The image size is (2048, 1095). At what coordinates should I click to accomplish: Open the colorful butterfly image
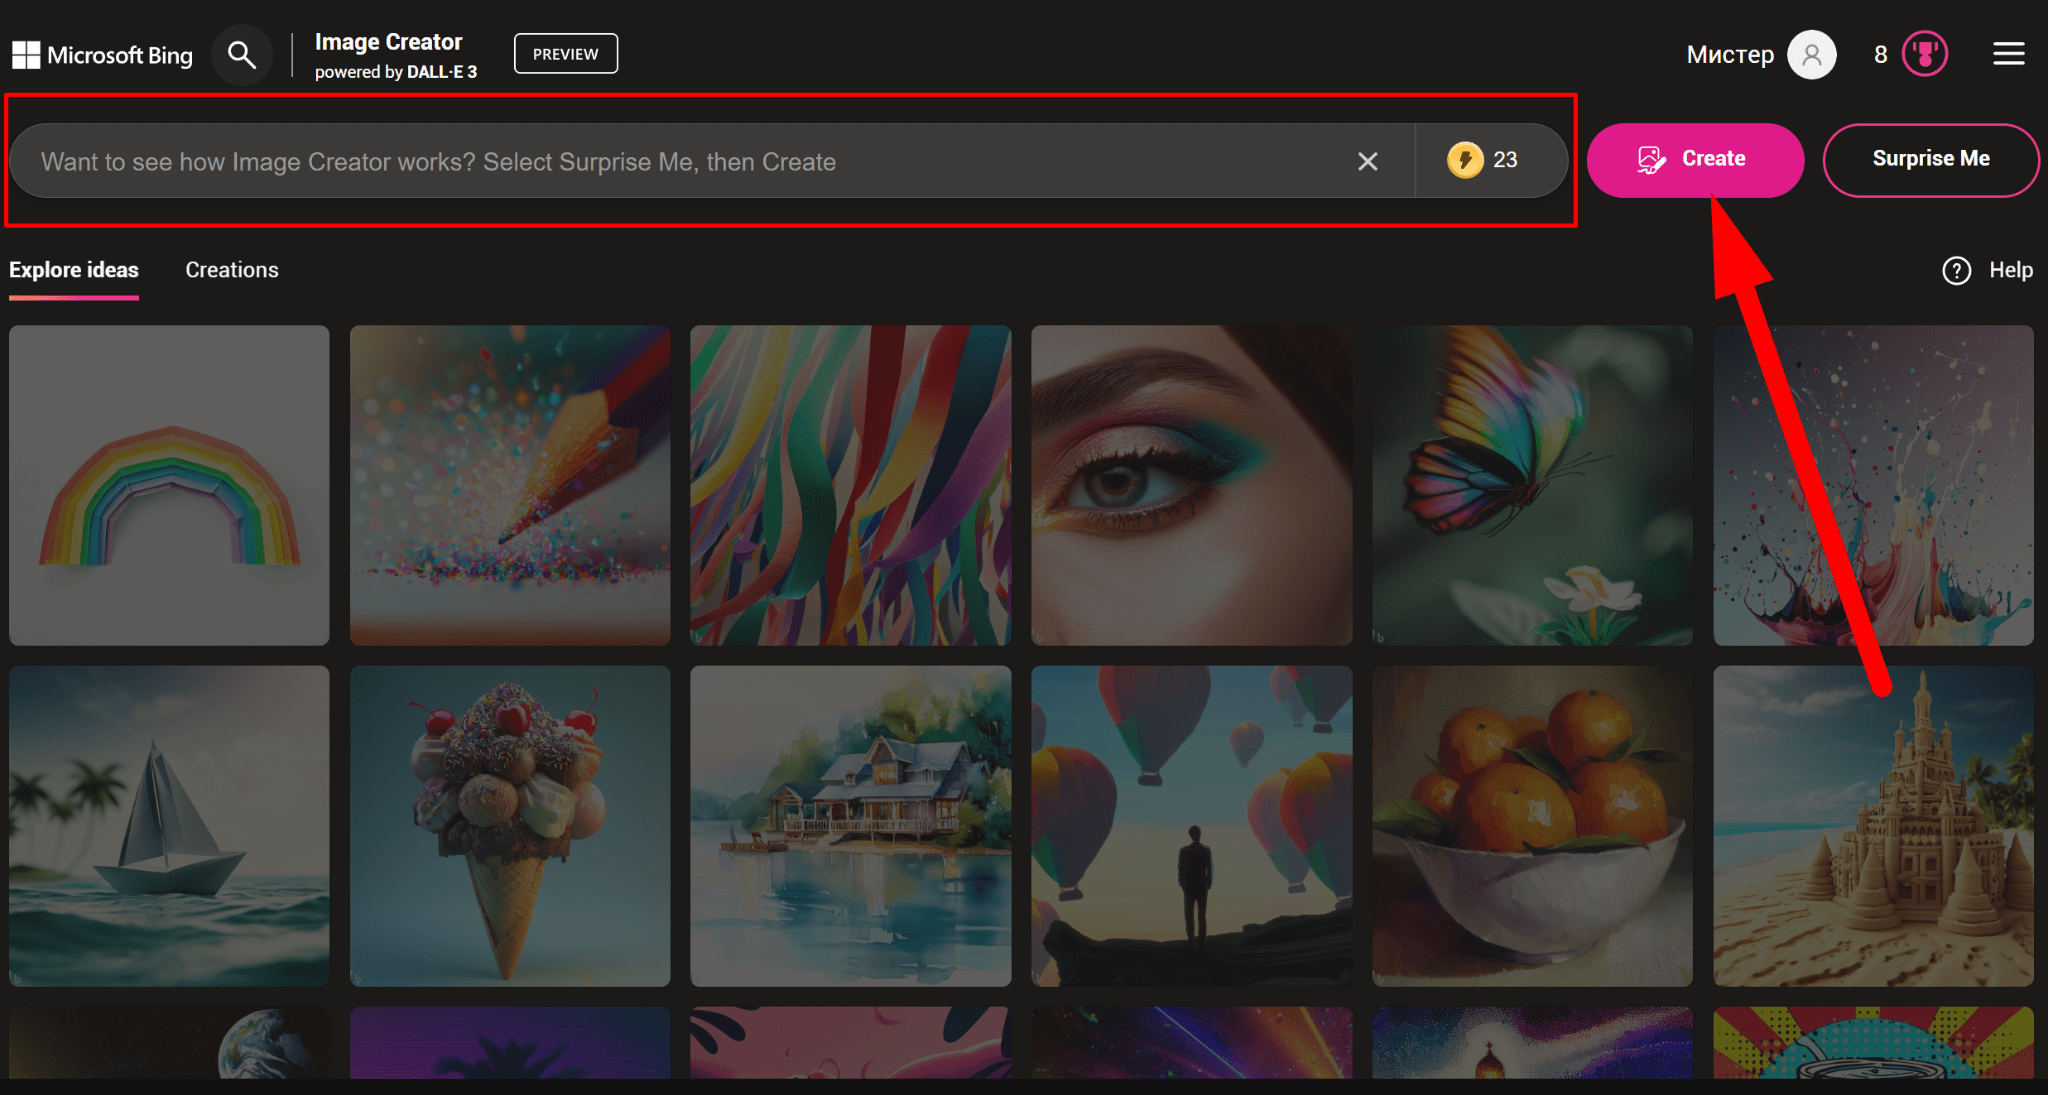click(1532, 485)
